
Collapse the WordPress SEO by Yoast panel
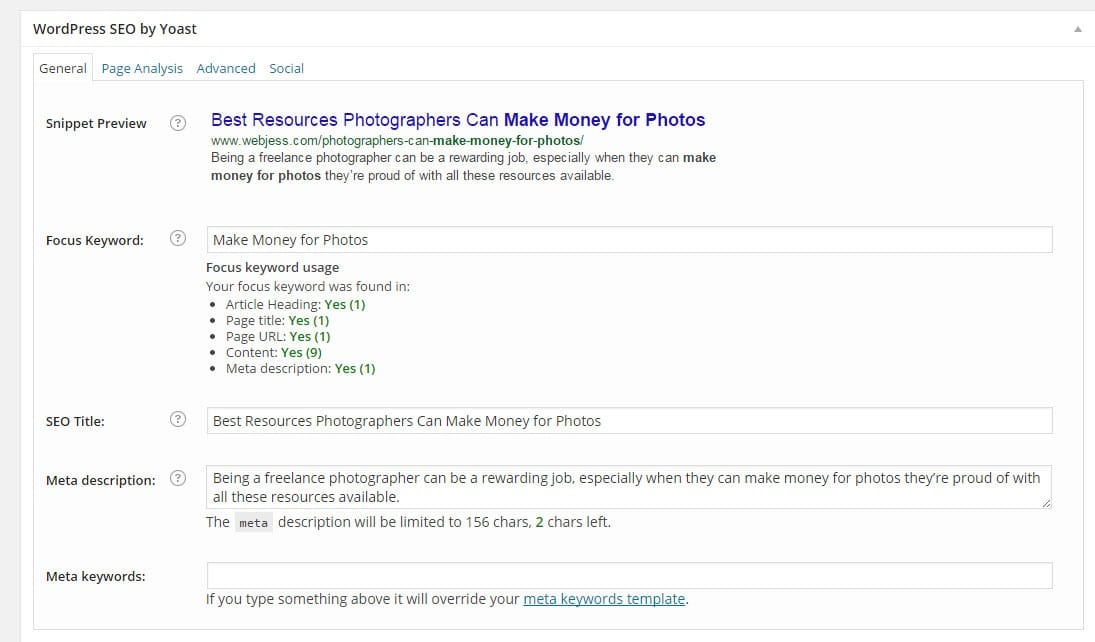tap(1078, 29)
